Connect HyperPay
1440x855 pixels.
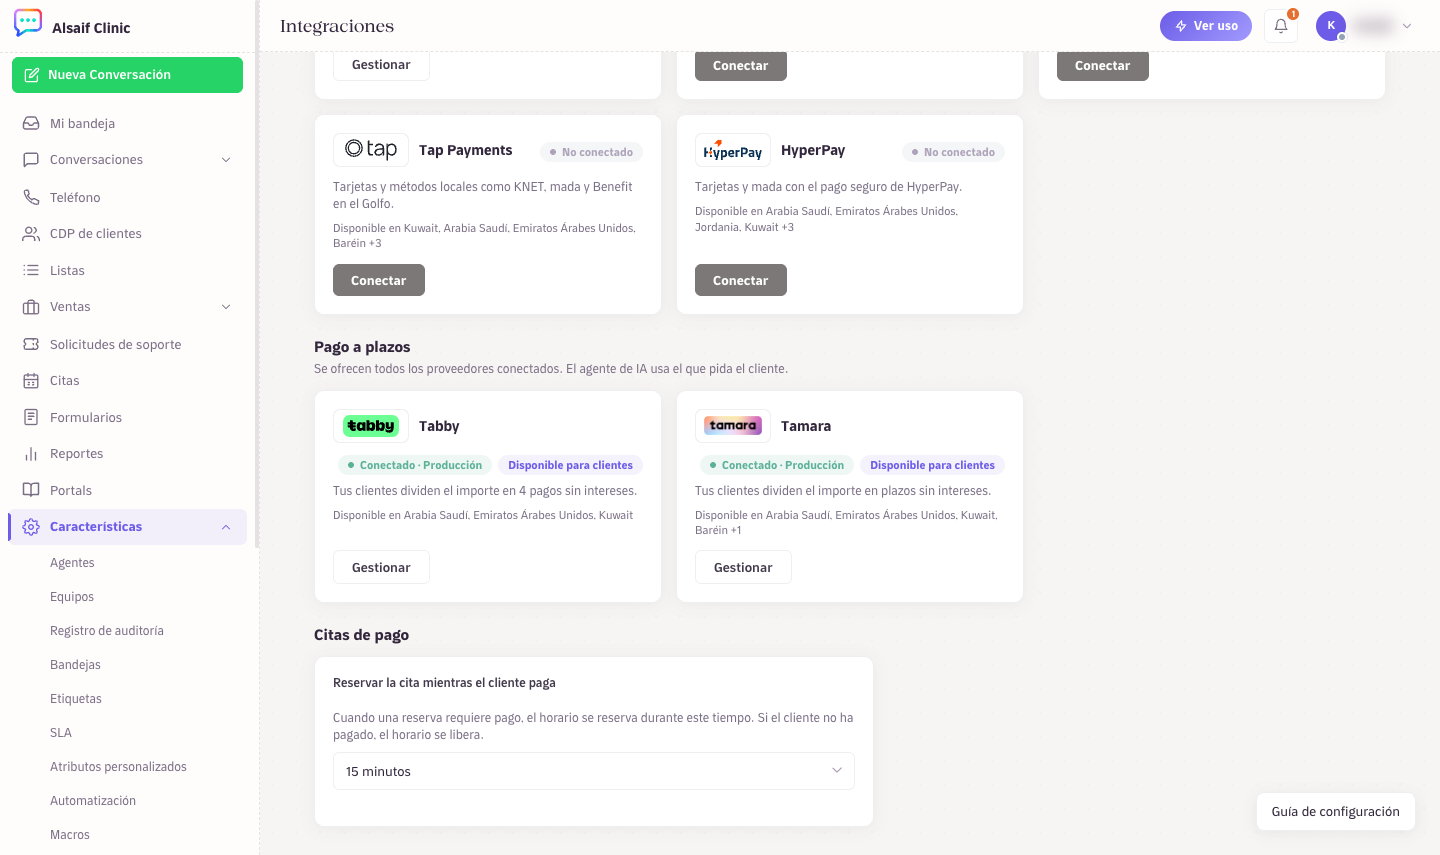point(741,280)
